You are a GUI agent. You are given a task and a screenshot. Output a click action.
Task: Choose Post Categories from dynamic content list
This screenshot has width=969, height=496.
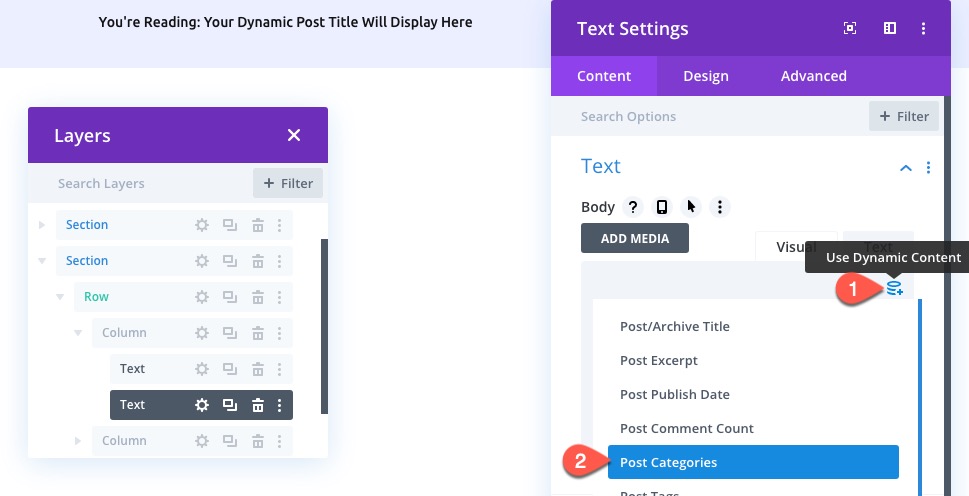753,462
